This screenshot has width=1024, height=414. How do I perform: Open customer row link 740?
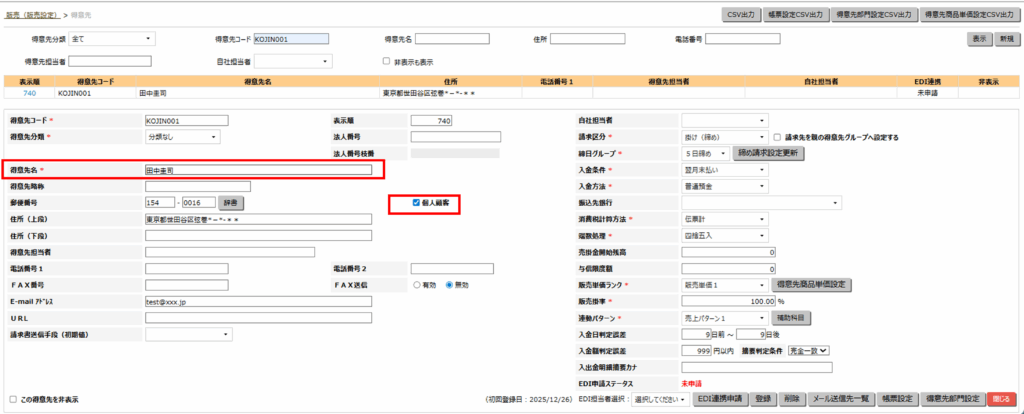point(30,92)
